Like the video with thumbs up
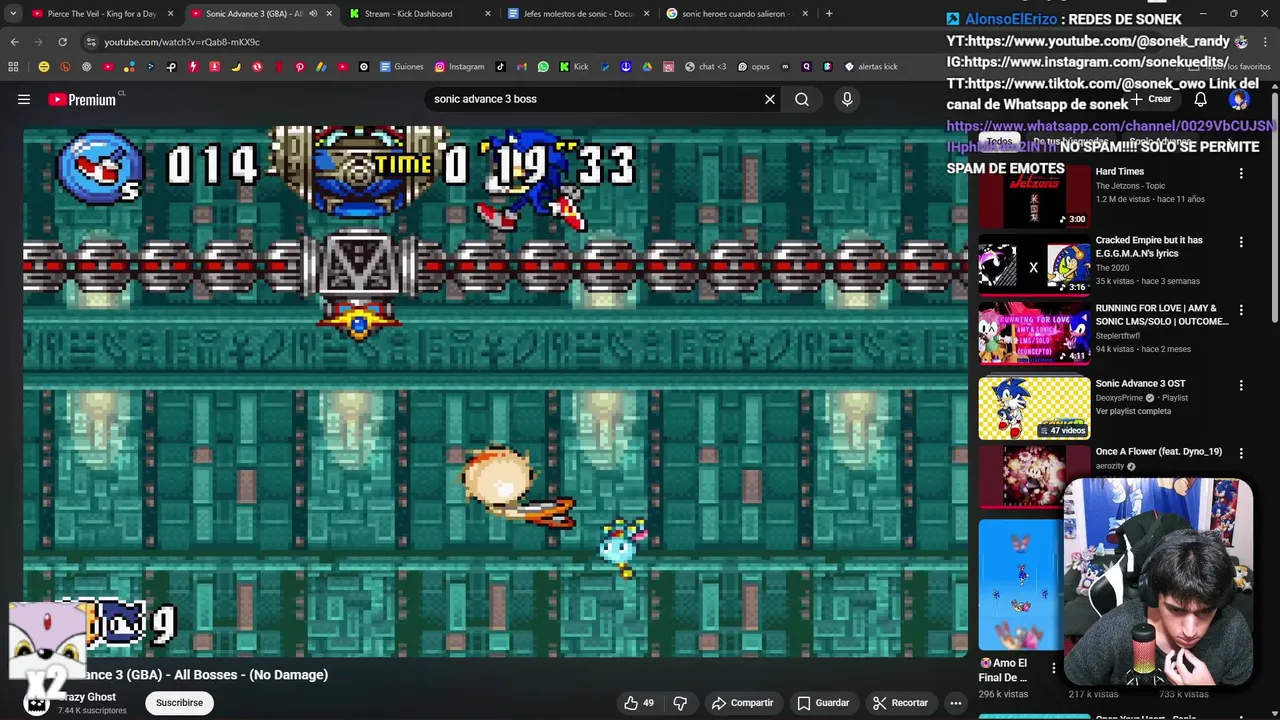Screen dimensions: 1280x720 (639, 703)
